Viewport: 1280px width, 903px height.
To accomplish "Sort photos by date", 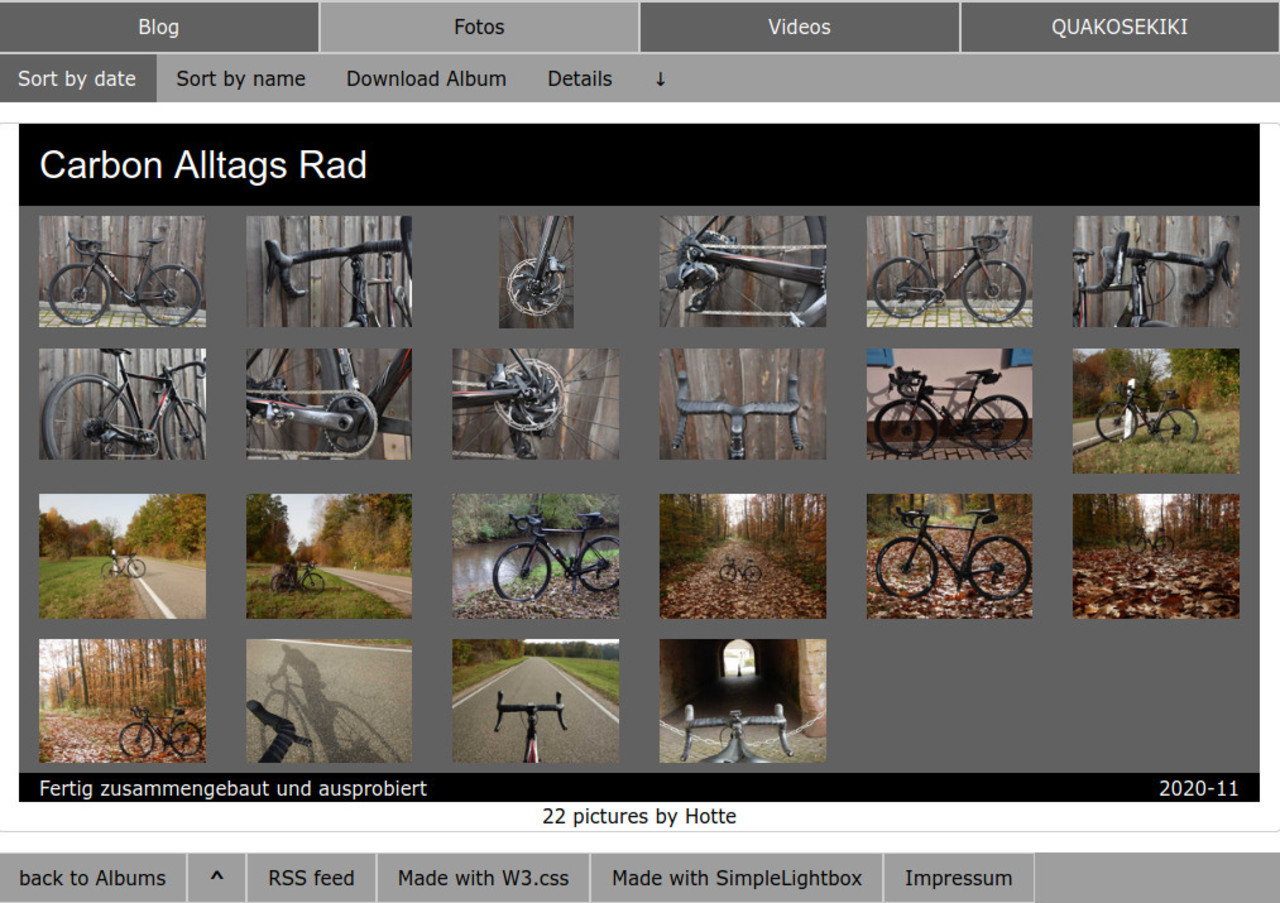I will point(77,79).
